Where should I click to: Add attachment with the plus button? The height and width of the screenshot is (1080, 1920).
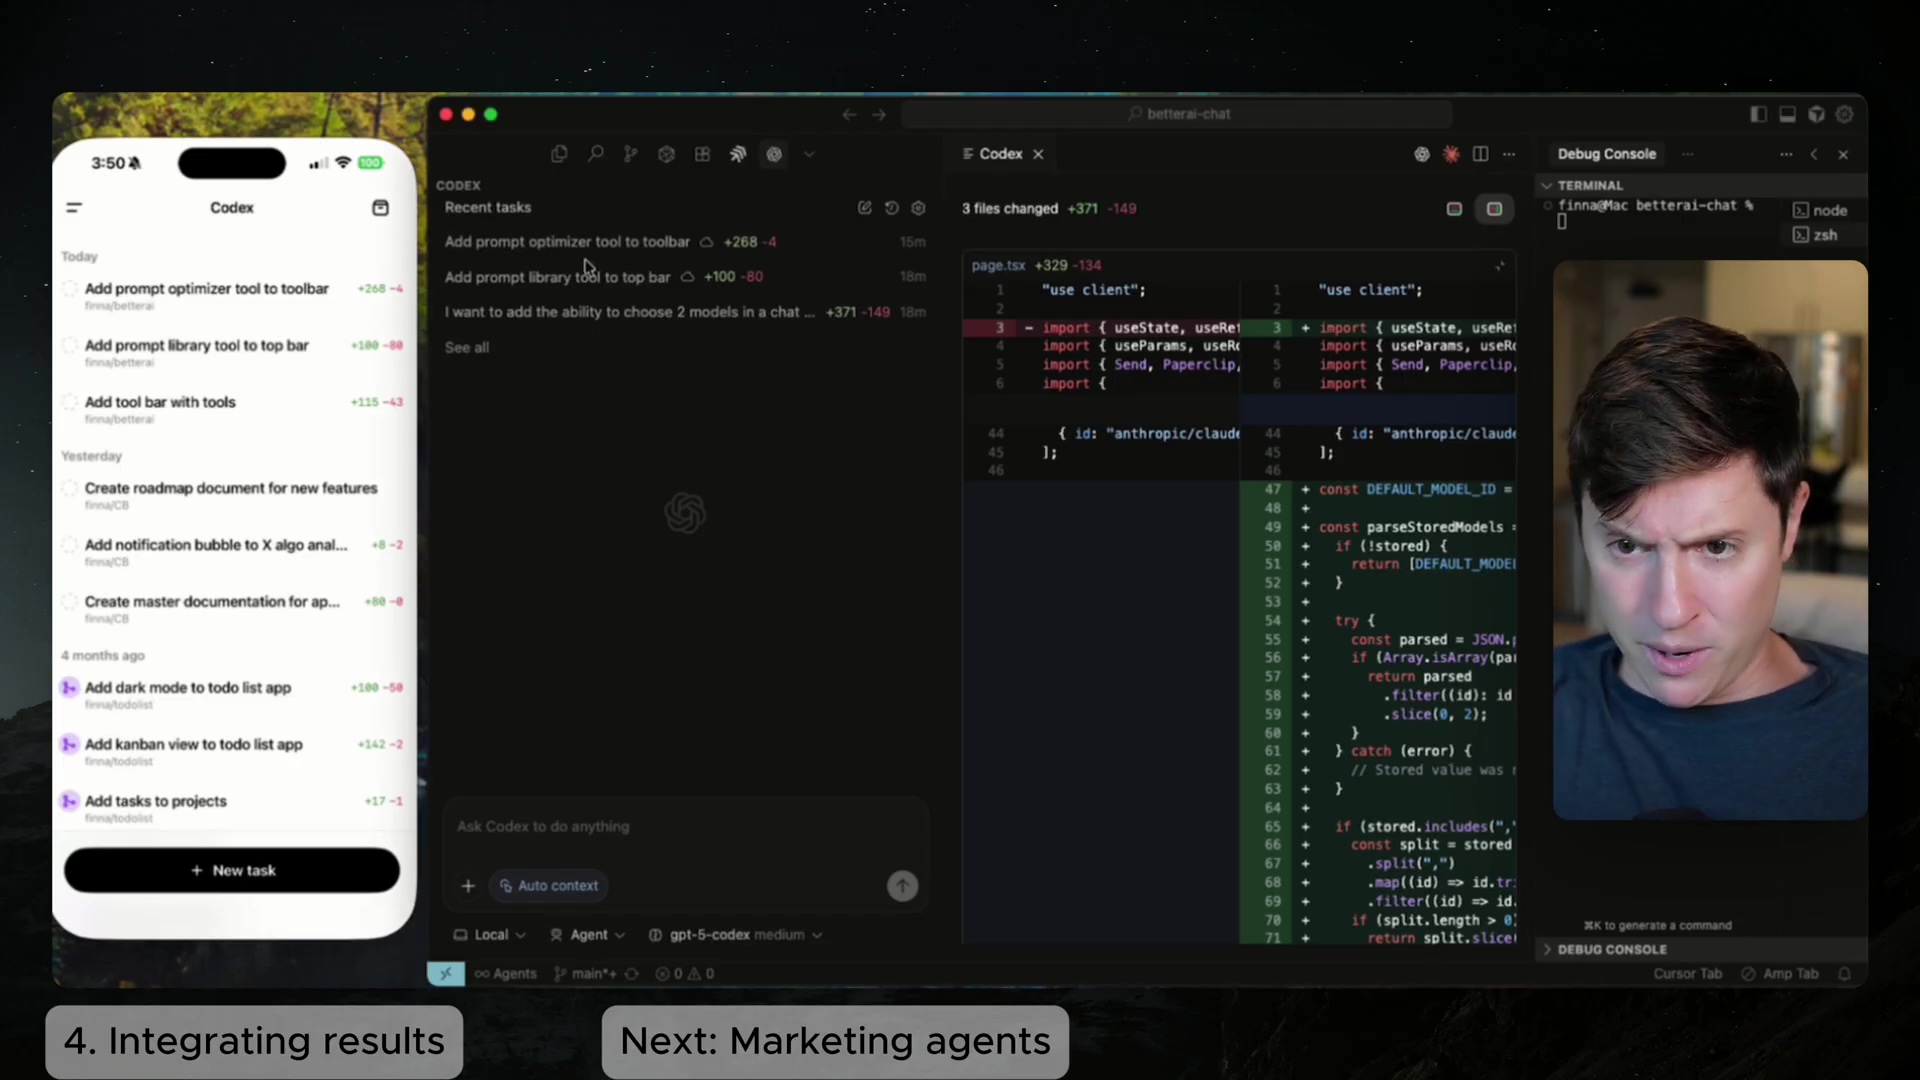coord(468,886)
